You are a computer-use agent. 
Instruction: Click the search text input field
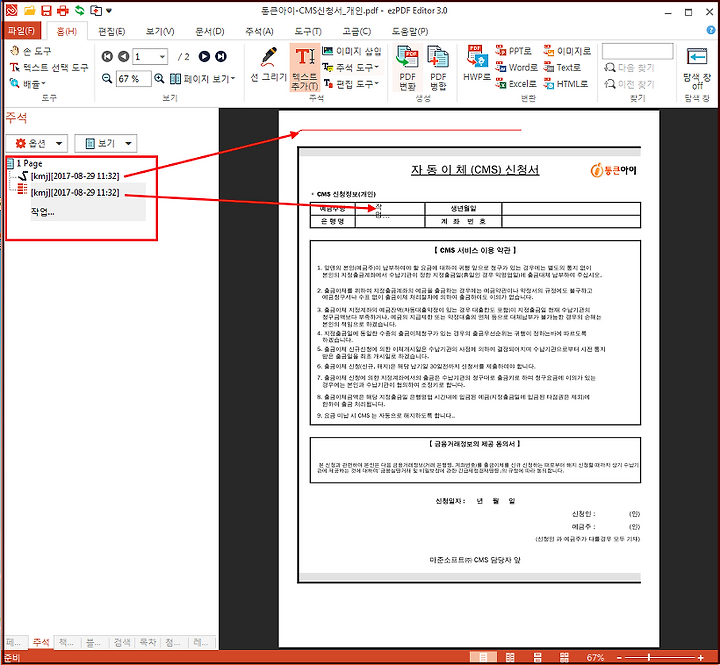638,51
